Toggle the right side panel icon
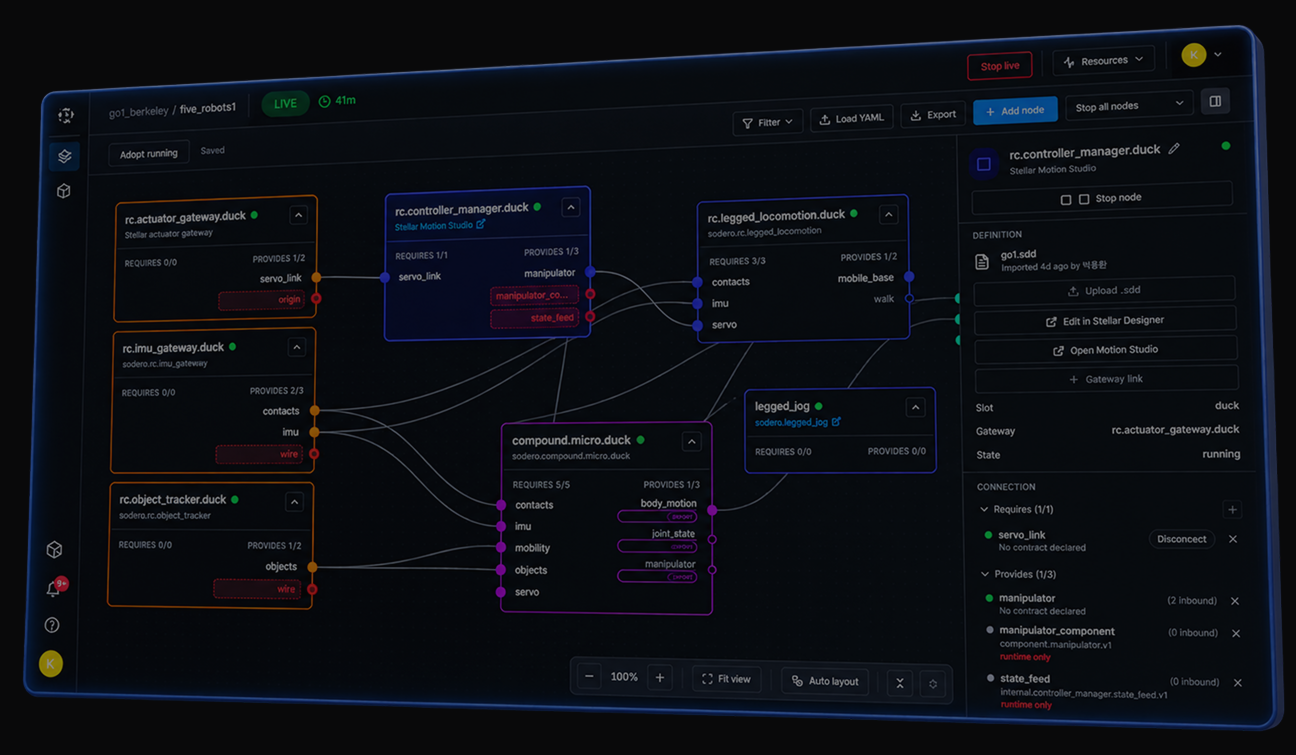 (1215, 101)
